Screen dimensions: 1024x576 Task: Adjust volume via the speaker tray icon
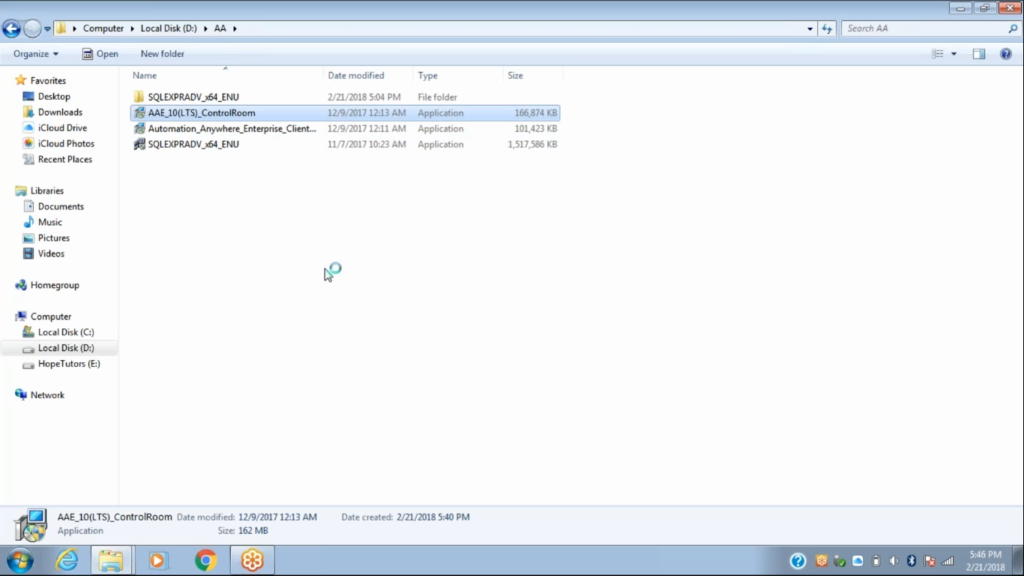tap(895, 561)
